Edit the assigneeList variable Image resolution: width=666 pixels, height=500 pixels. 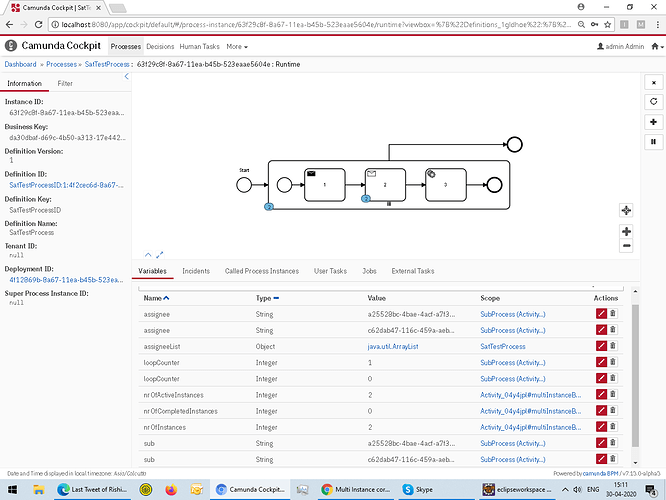pos(601,346)
